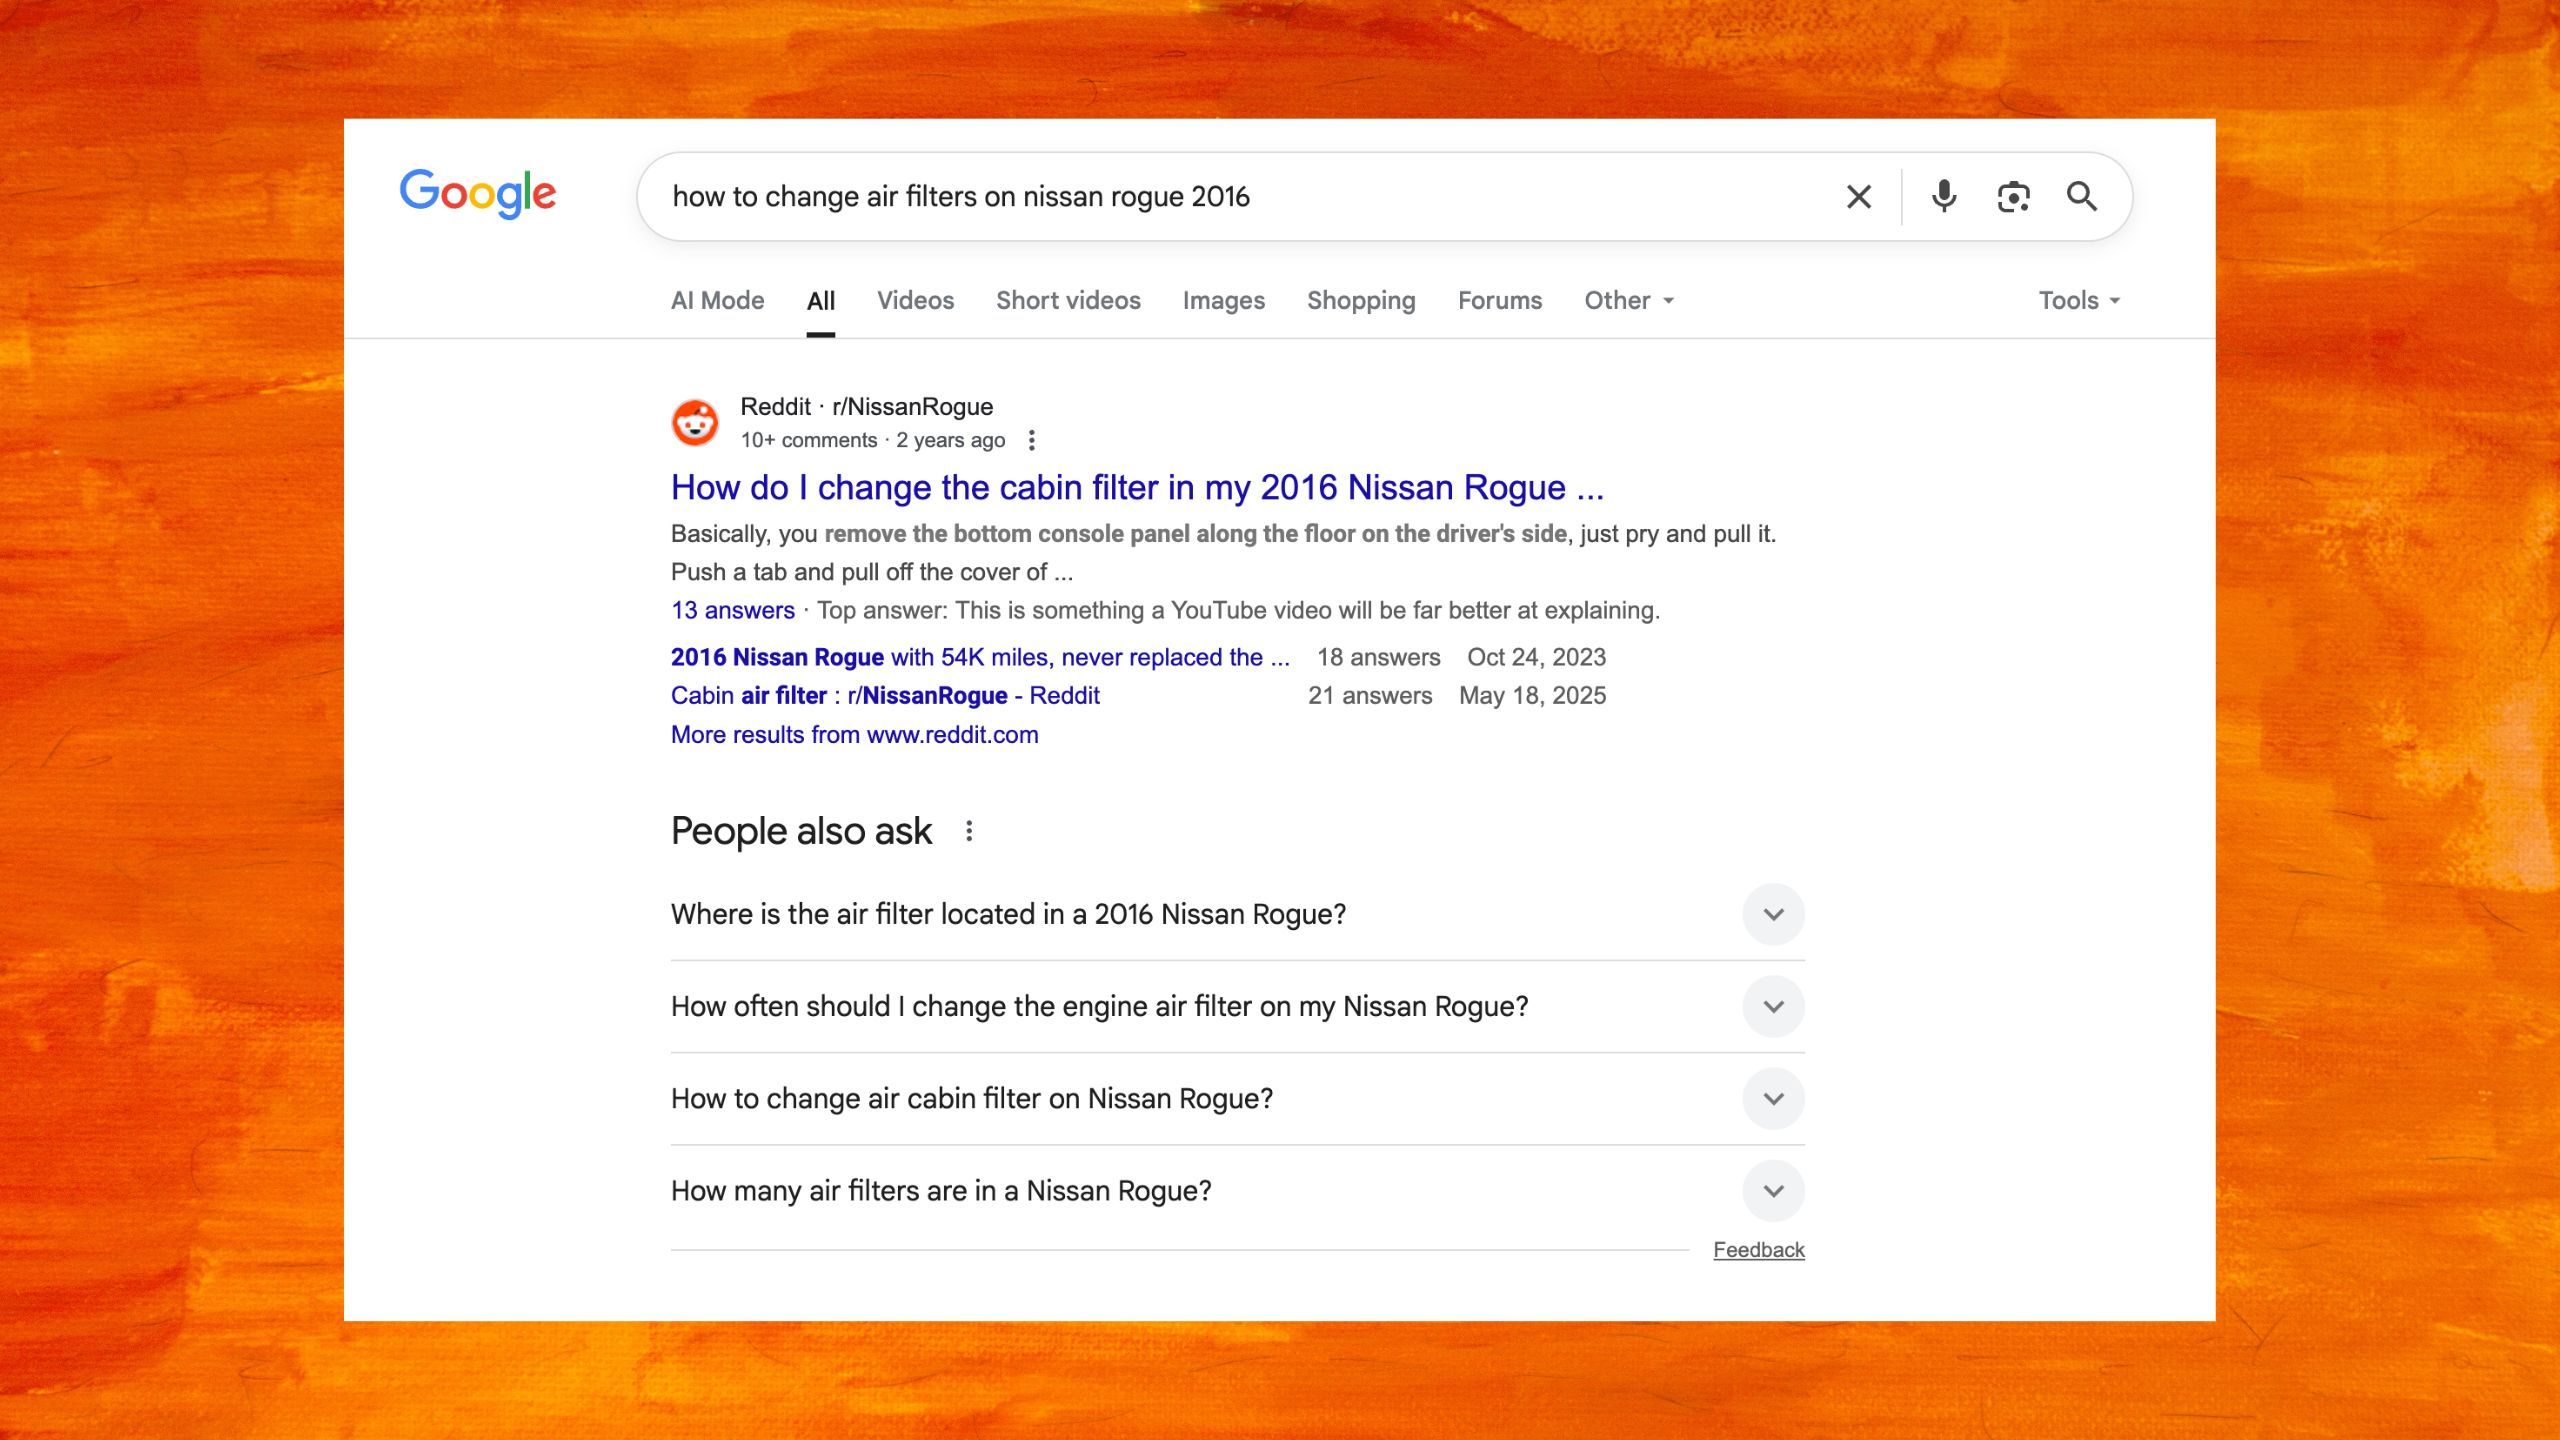
Task: Click the 'May 18, 2025' date
Action: [x=1532, y=695]
